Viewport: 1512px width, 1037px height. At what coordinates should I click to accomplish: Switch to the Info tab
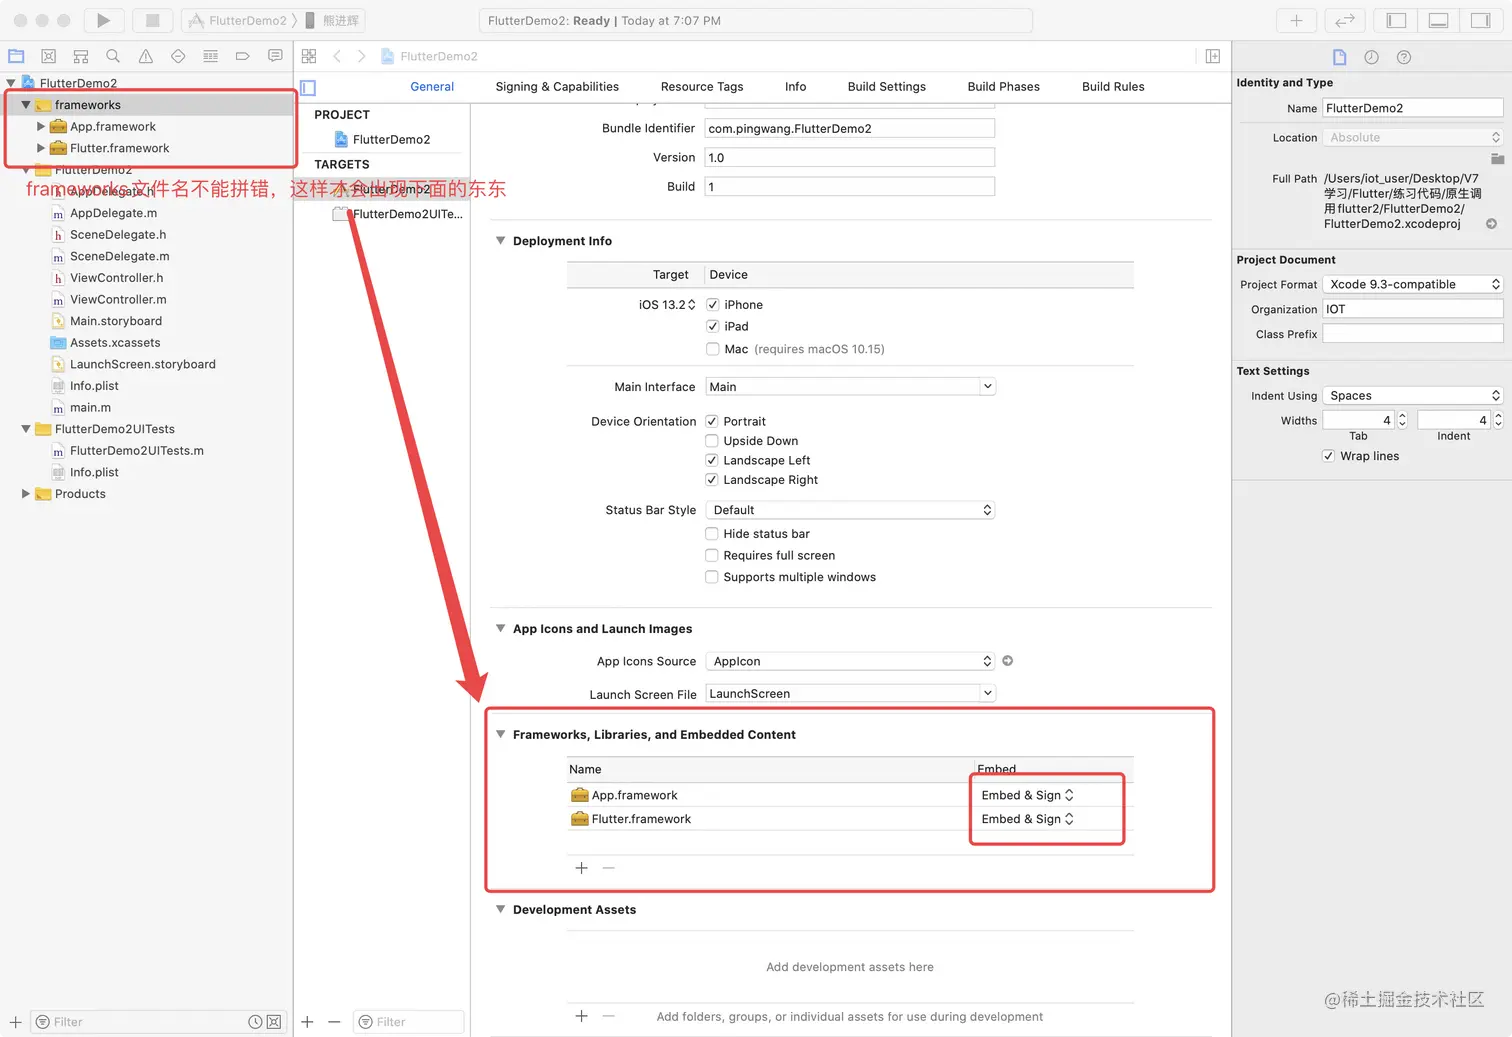pyautogui.click(x=796, y=87)
